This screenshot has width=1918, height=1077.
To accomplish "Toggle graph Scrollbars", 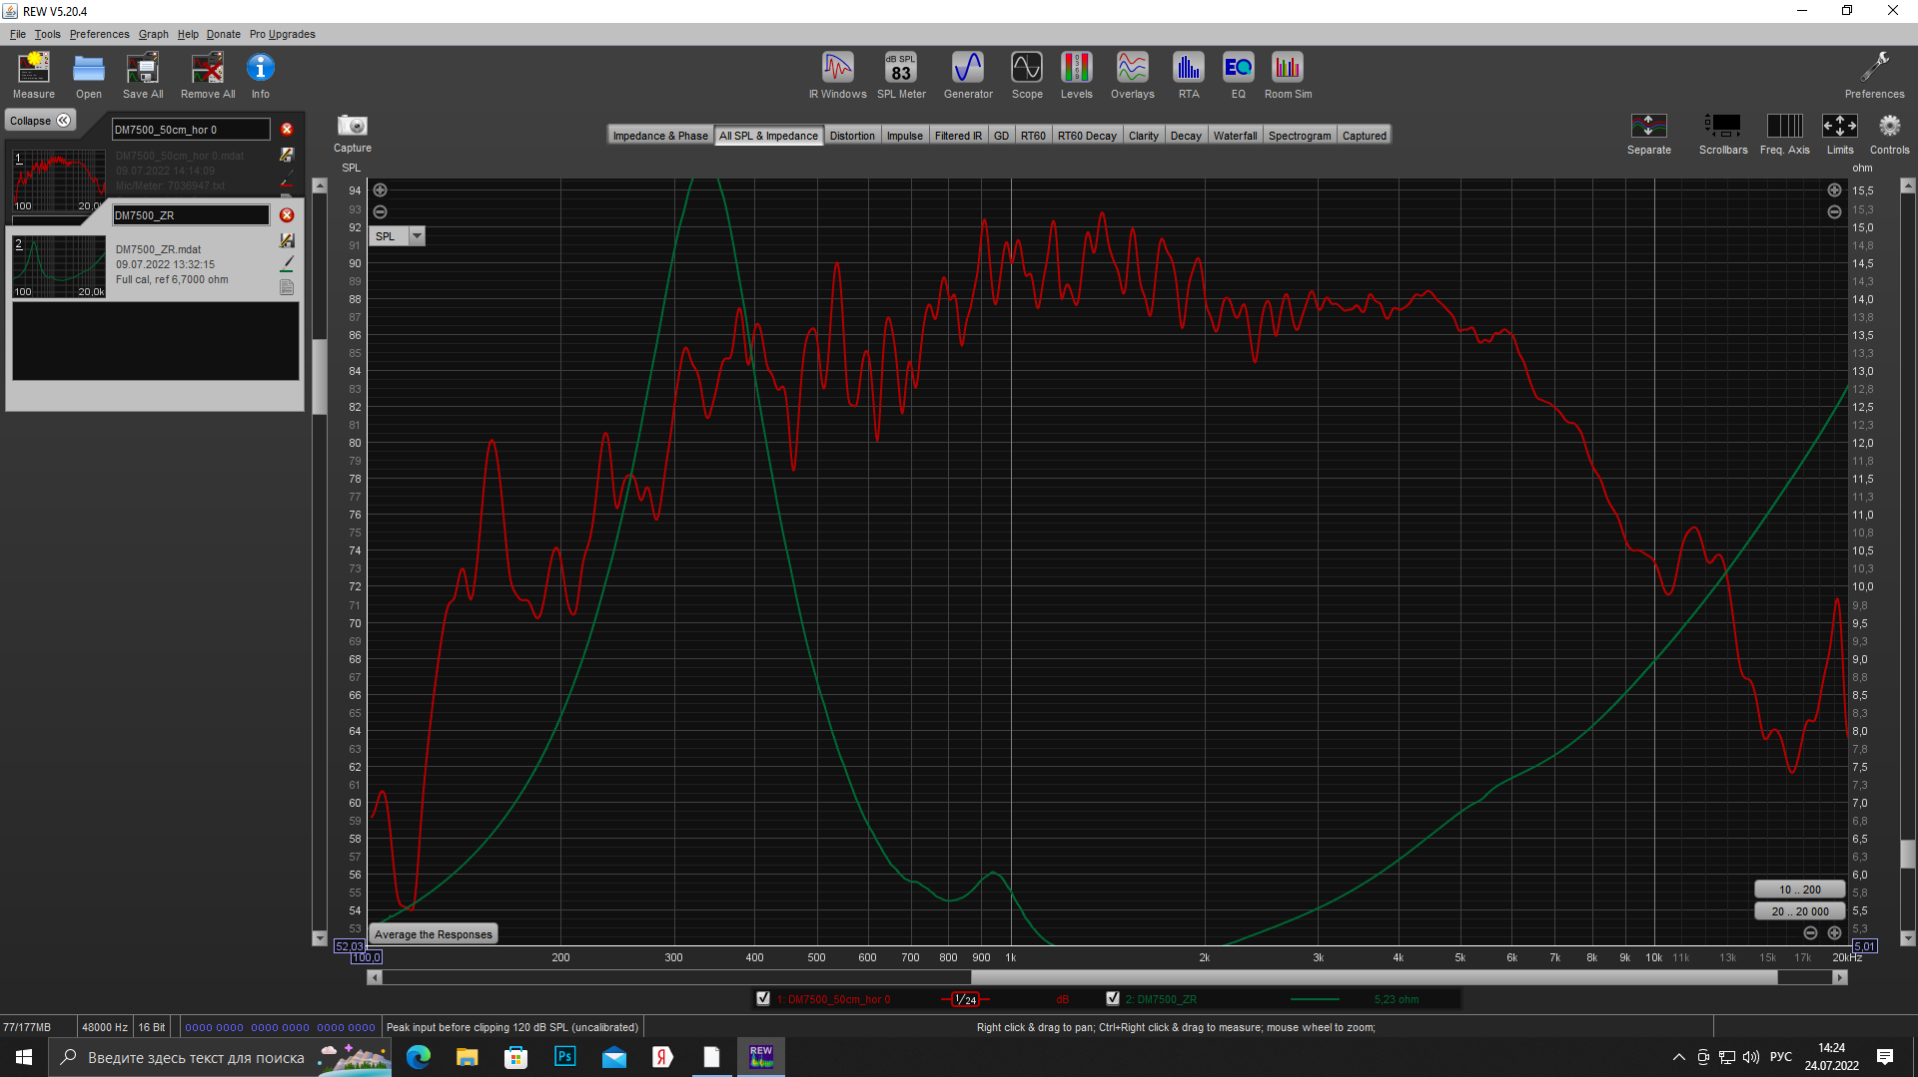I will tap(1722, 134).
